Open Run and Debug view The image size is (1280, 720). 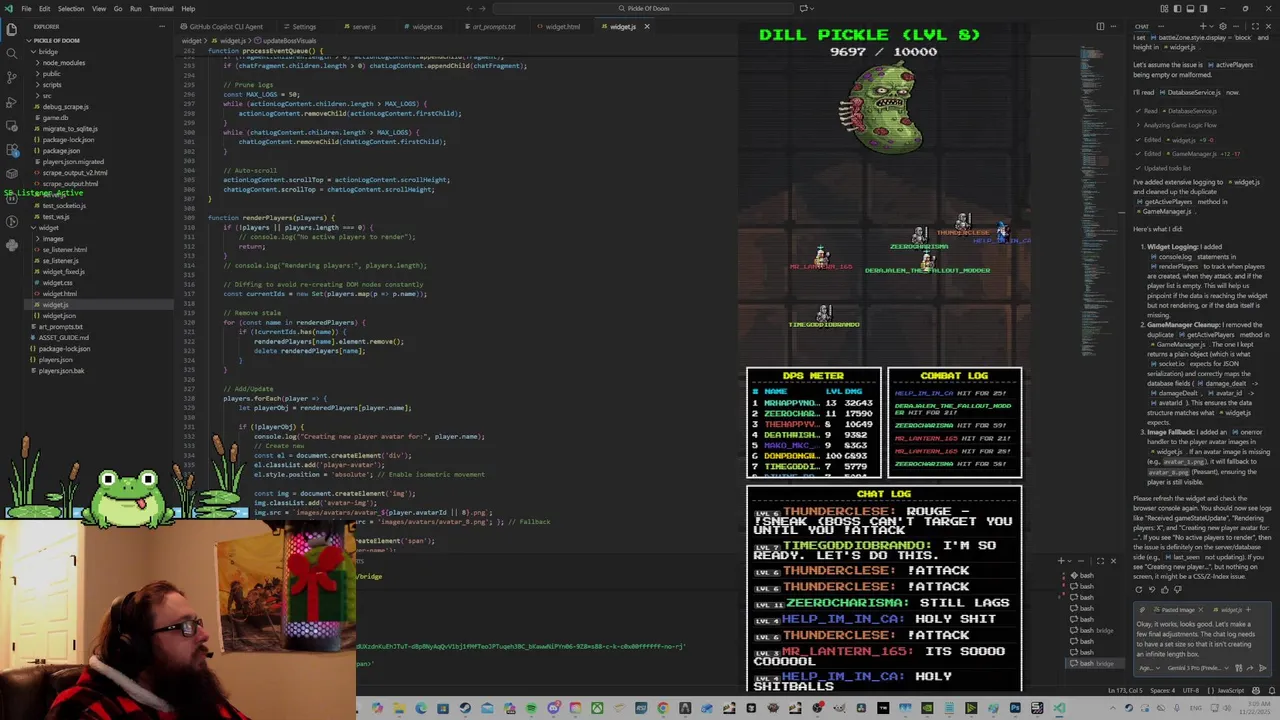(x=11, y=101)
